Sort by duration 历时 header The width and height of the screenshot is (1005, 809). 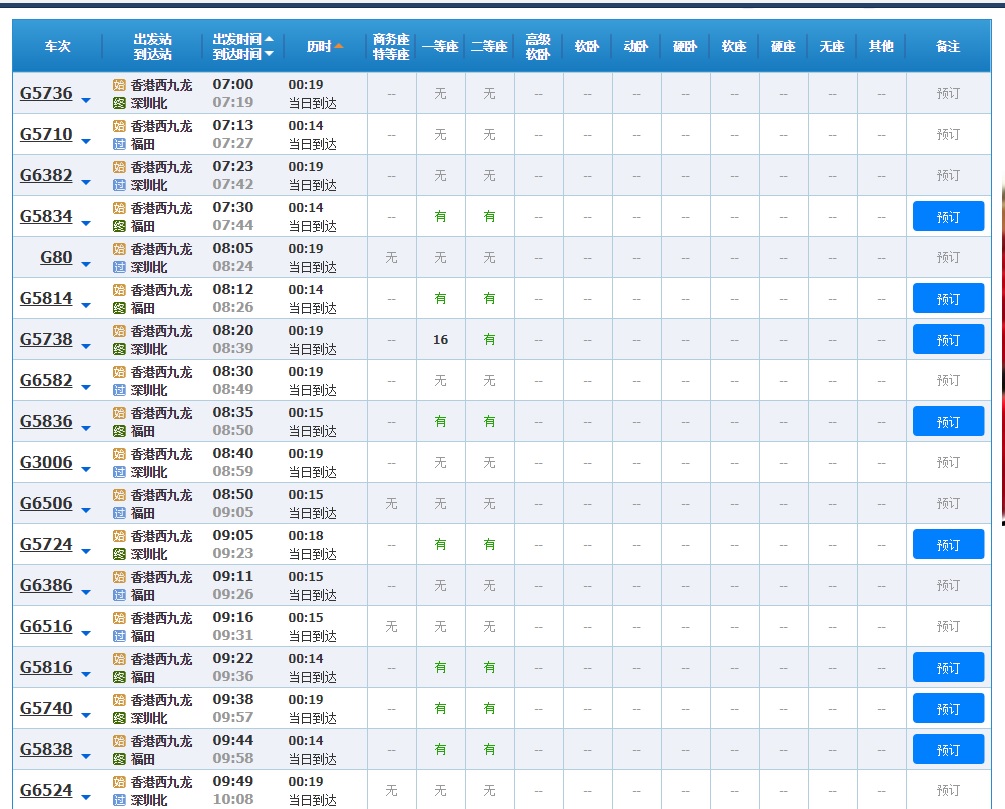coord(324,46)
